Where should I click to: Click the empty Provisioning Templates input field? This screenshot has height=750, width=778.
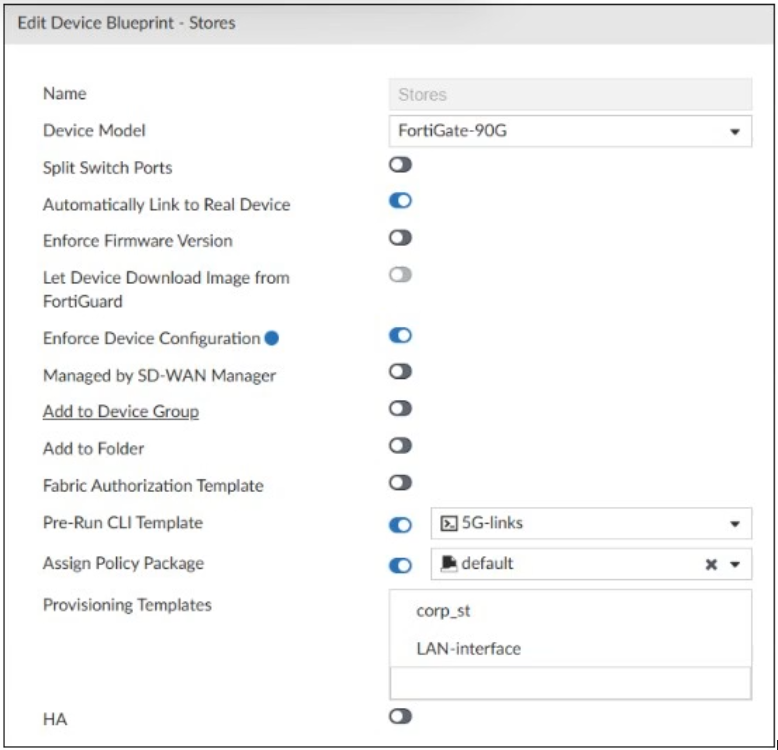pyautogui.click(x=569, y=683)
